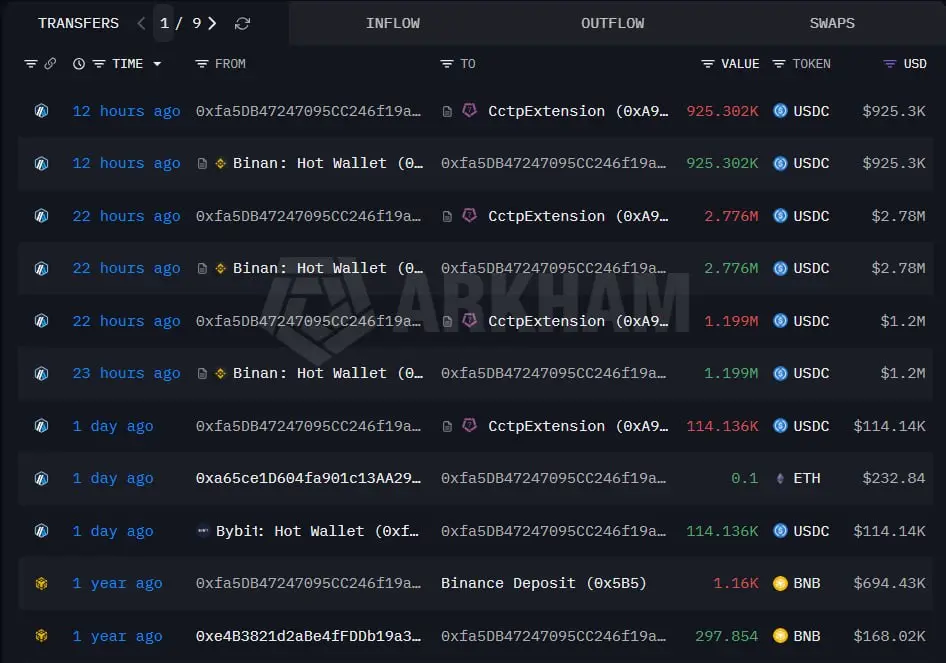Open the first 12 hours ago transaction link
This screenshot has height=663, width=946.
pos(126,111)
